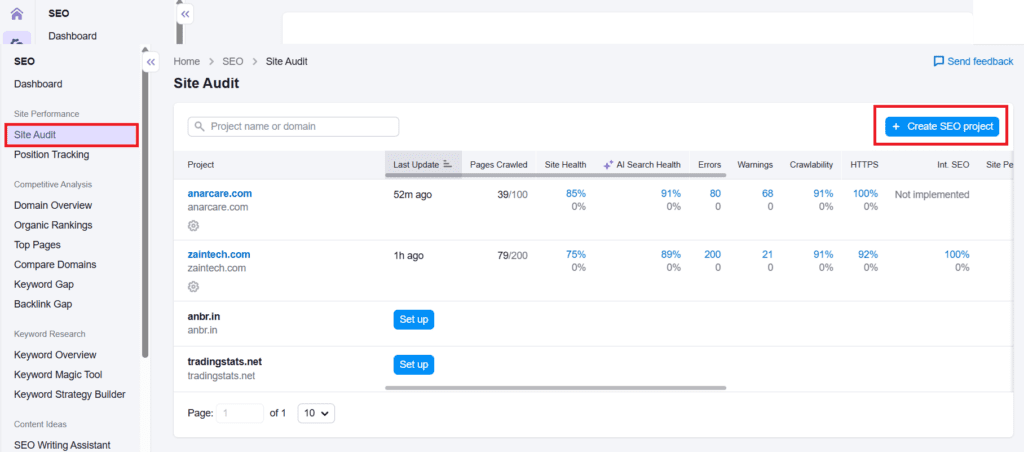Click the AI Search Health sparkle icon

pos(608,164)
